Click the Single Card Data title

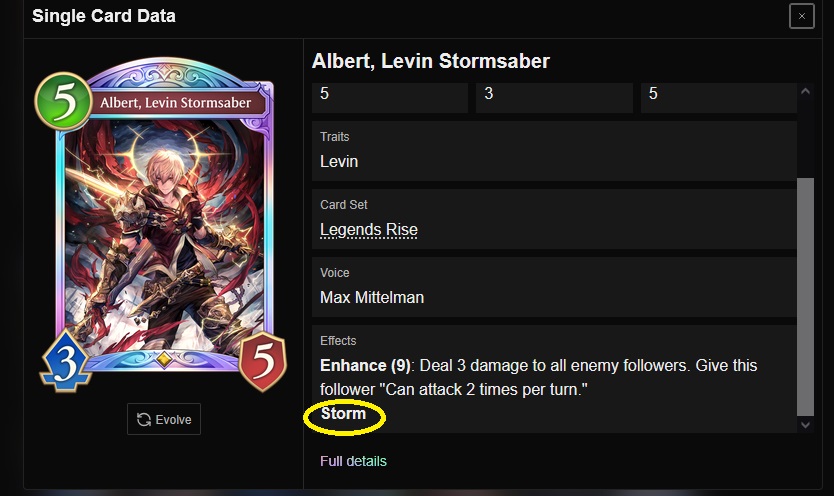point(104,16)
